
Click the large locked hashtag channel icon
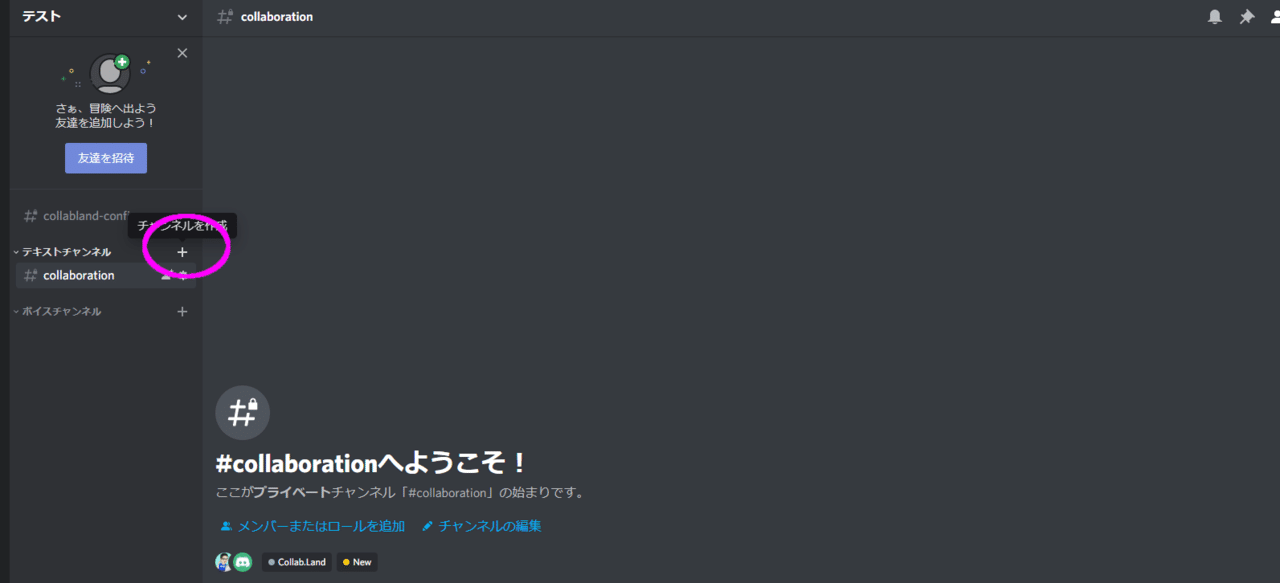point(243,413)
